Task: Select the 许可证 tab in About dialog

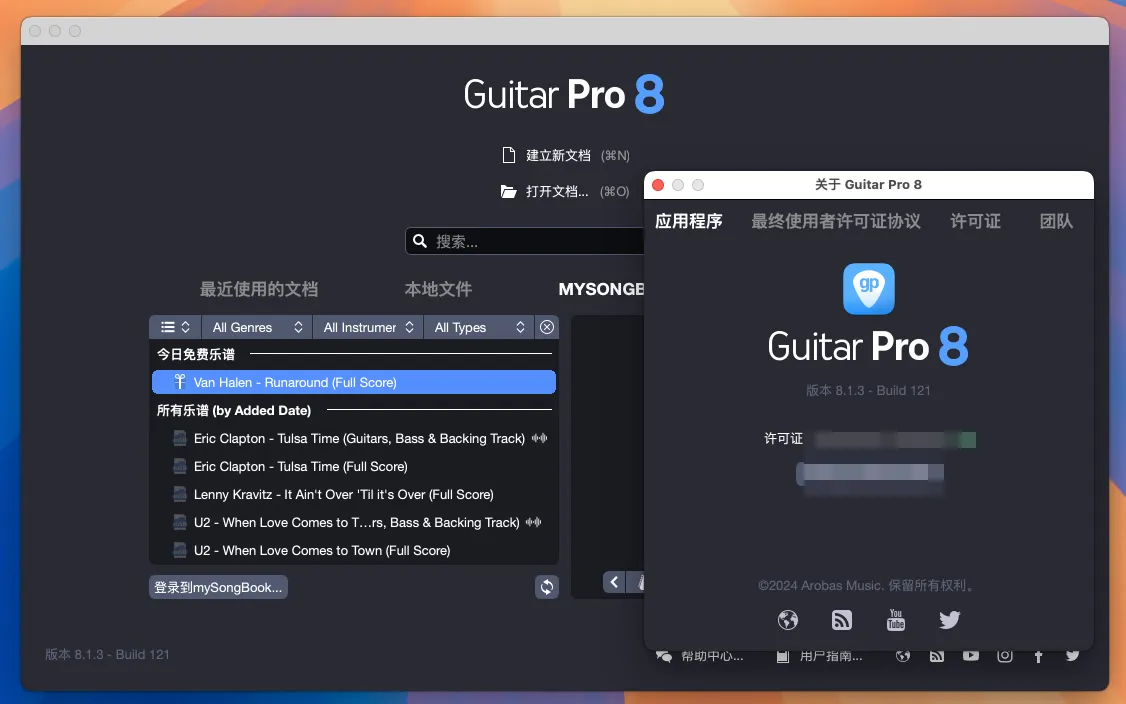Action: [x=975, y=221]
